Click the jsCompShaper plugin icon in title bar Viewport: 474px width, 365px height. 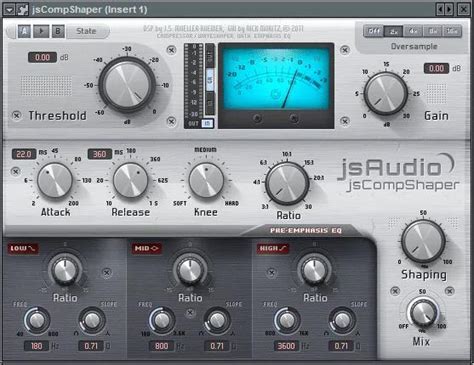(22, 9)
